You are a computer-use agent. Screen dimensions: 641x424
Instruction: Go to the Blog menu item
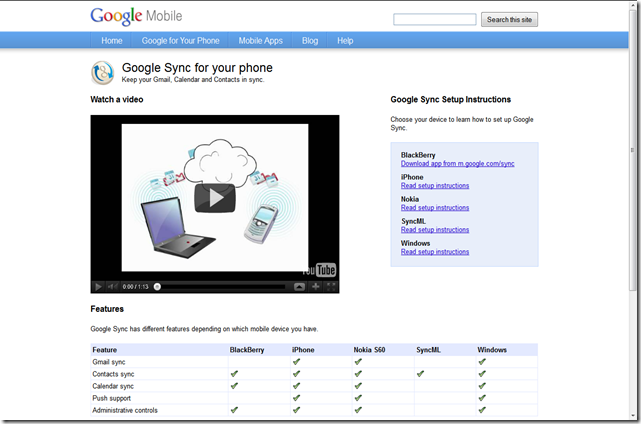click(x=310, y=40)
